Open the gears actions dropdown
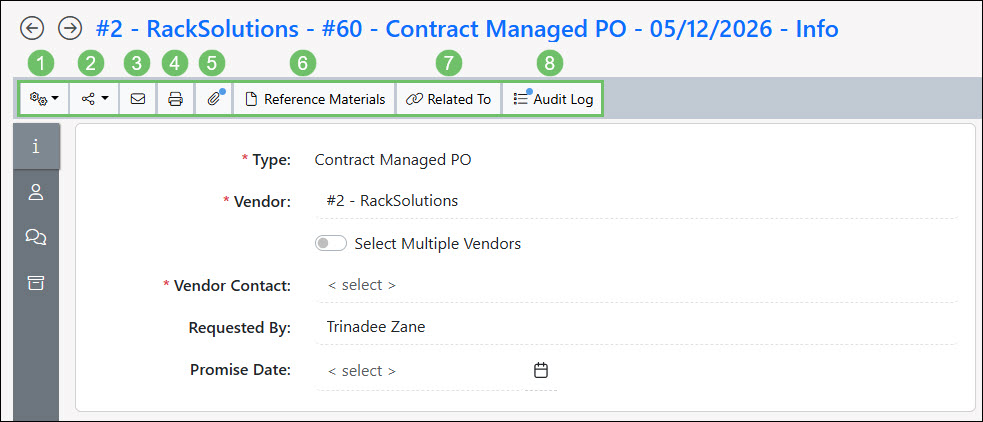This screenshot has width=983, height=422. 44,98
